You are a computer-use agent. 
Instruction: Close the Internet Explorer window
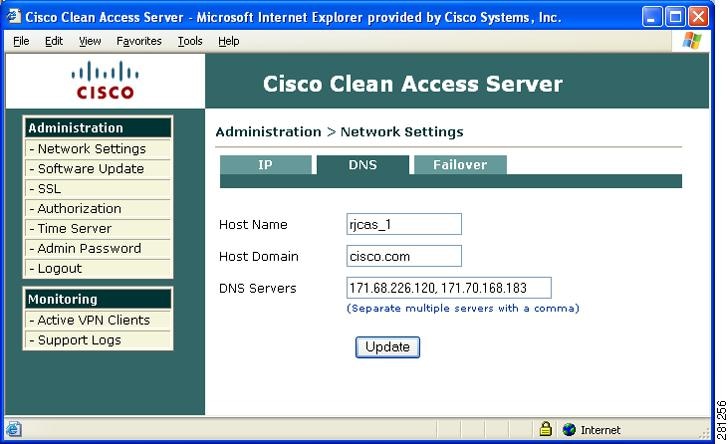(x=698, y=17)
